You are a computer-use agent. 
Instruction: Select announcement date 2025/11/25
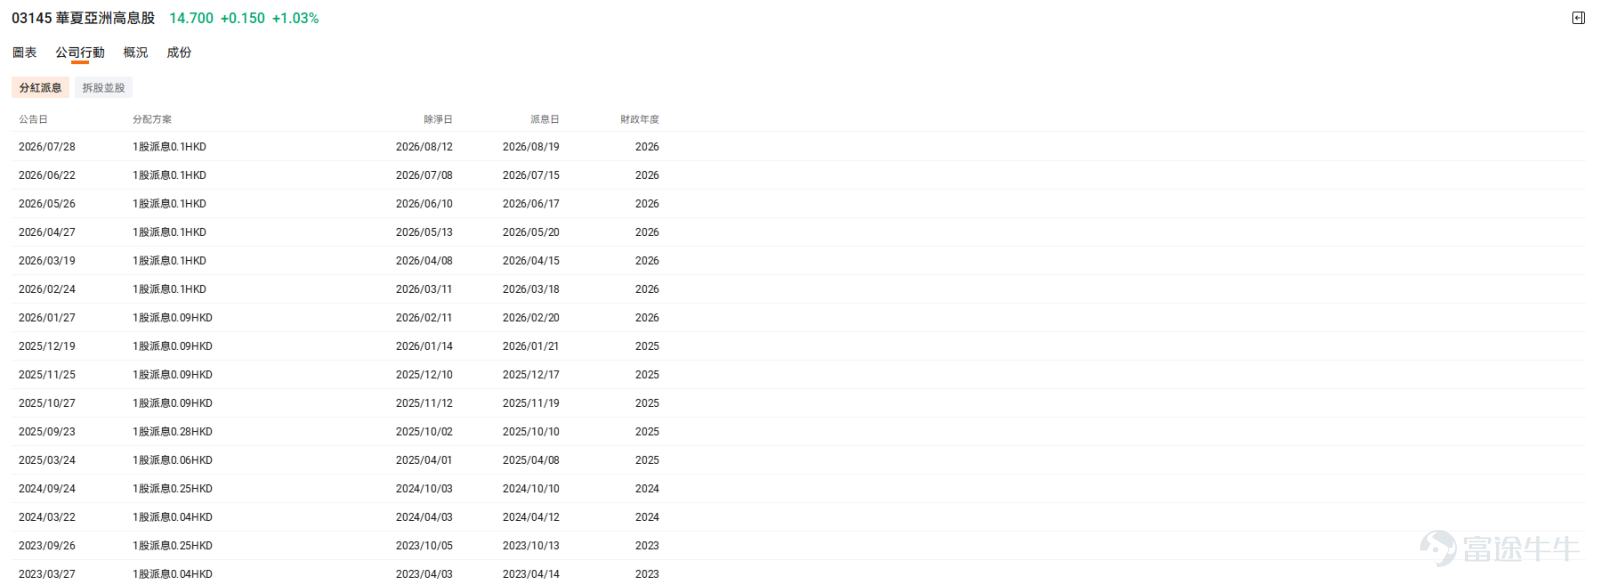click(47, 375)
